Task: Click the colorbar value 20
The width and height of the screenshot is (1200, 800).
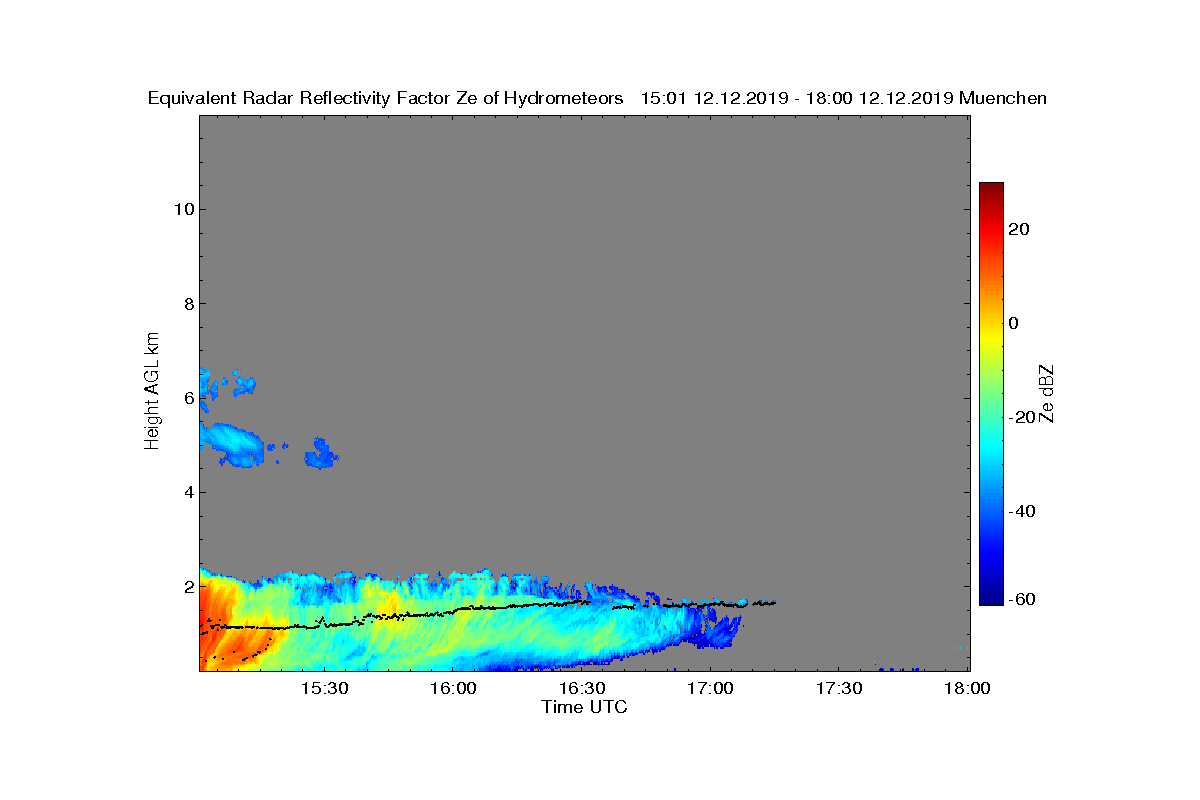Action: 1019,229
